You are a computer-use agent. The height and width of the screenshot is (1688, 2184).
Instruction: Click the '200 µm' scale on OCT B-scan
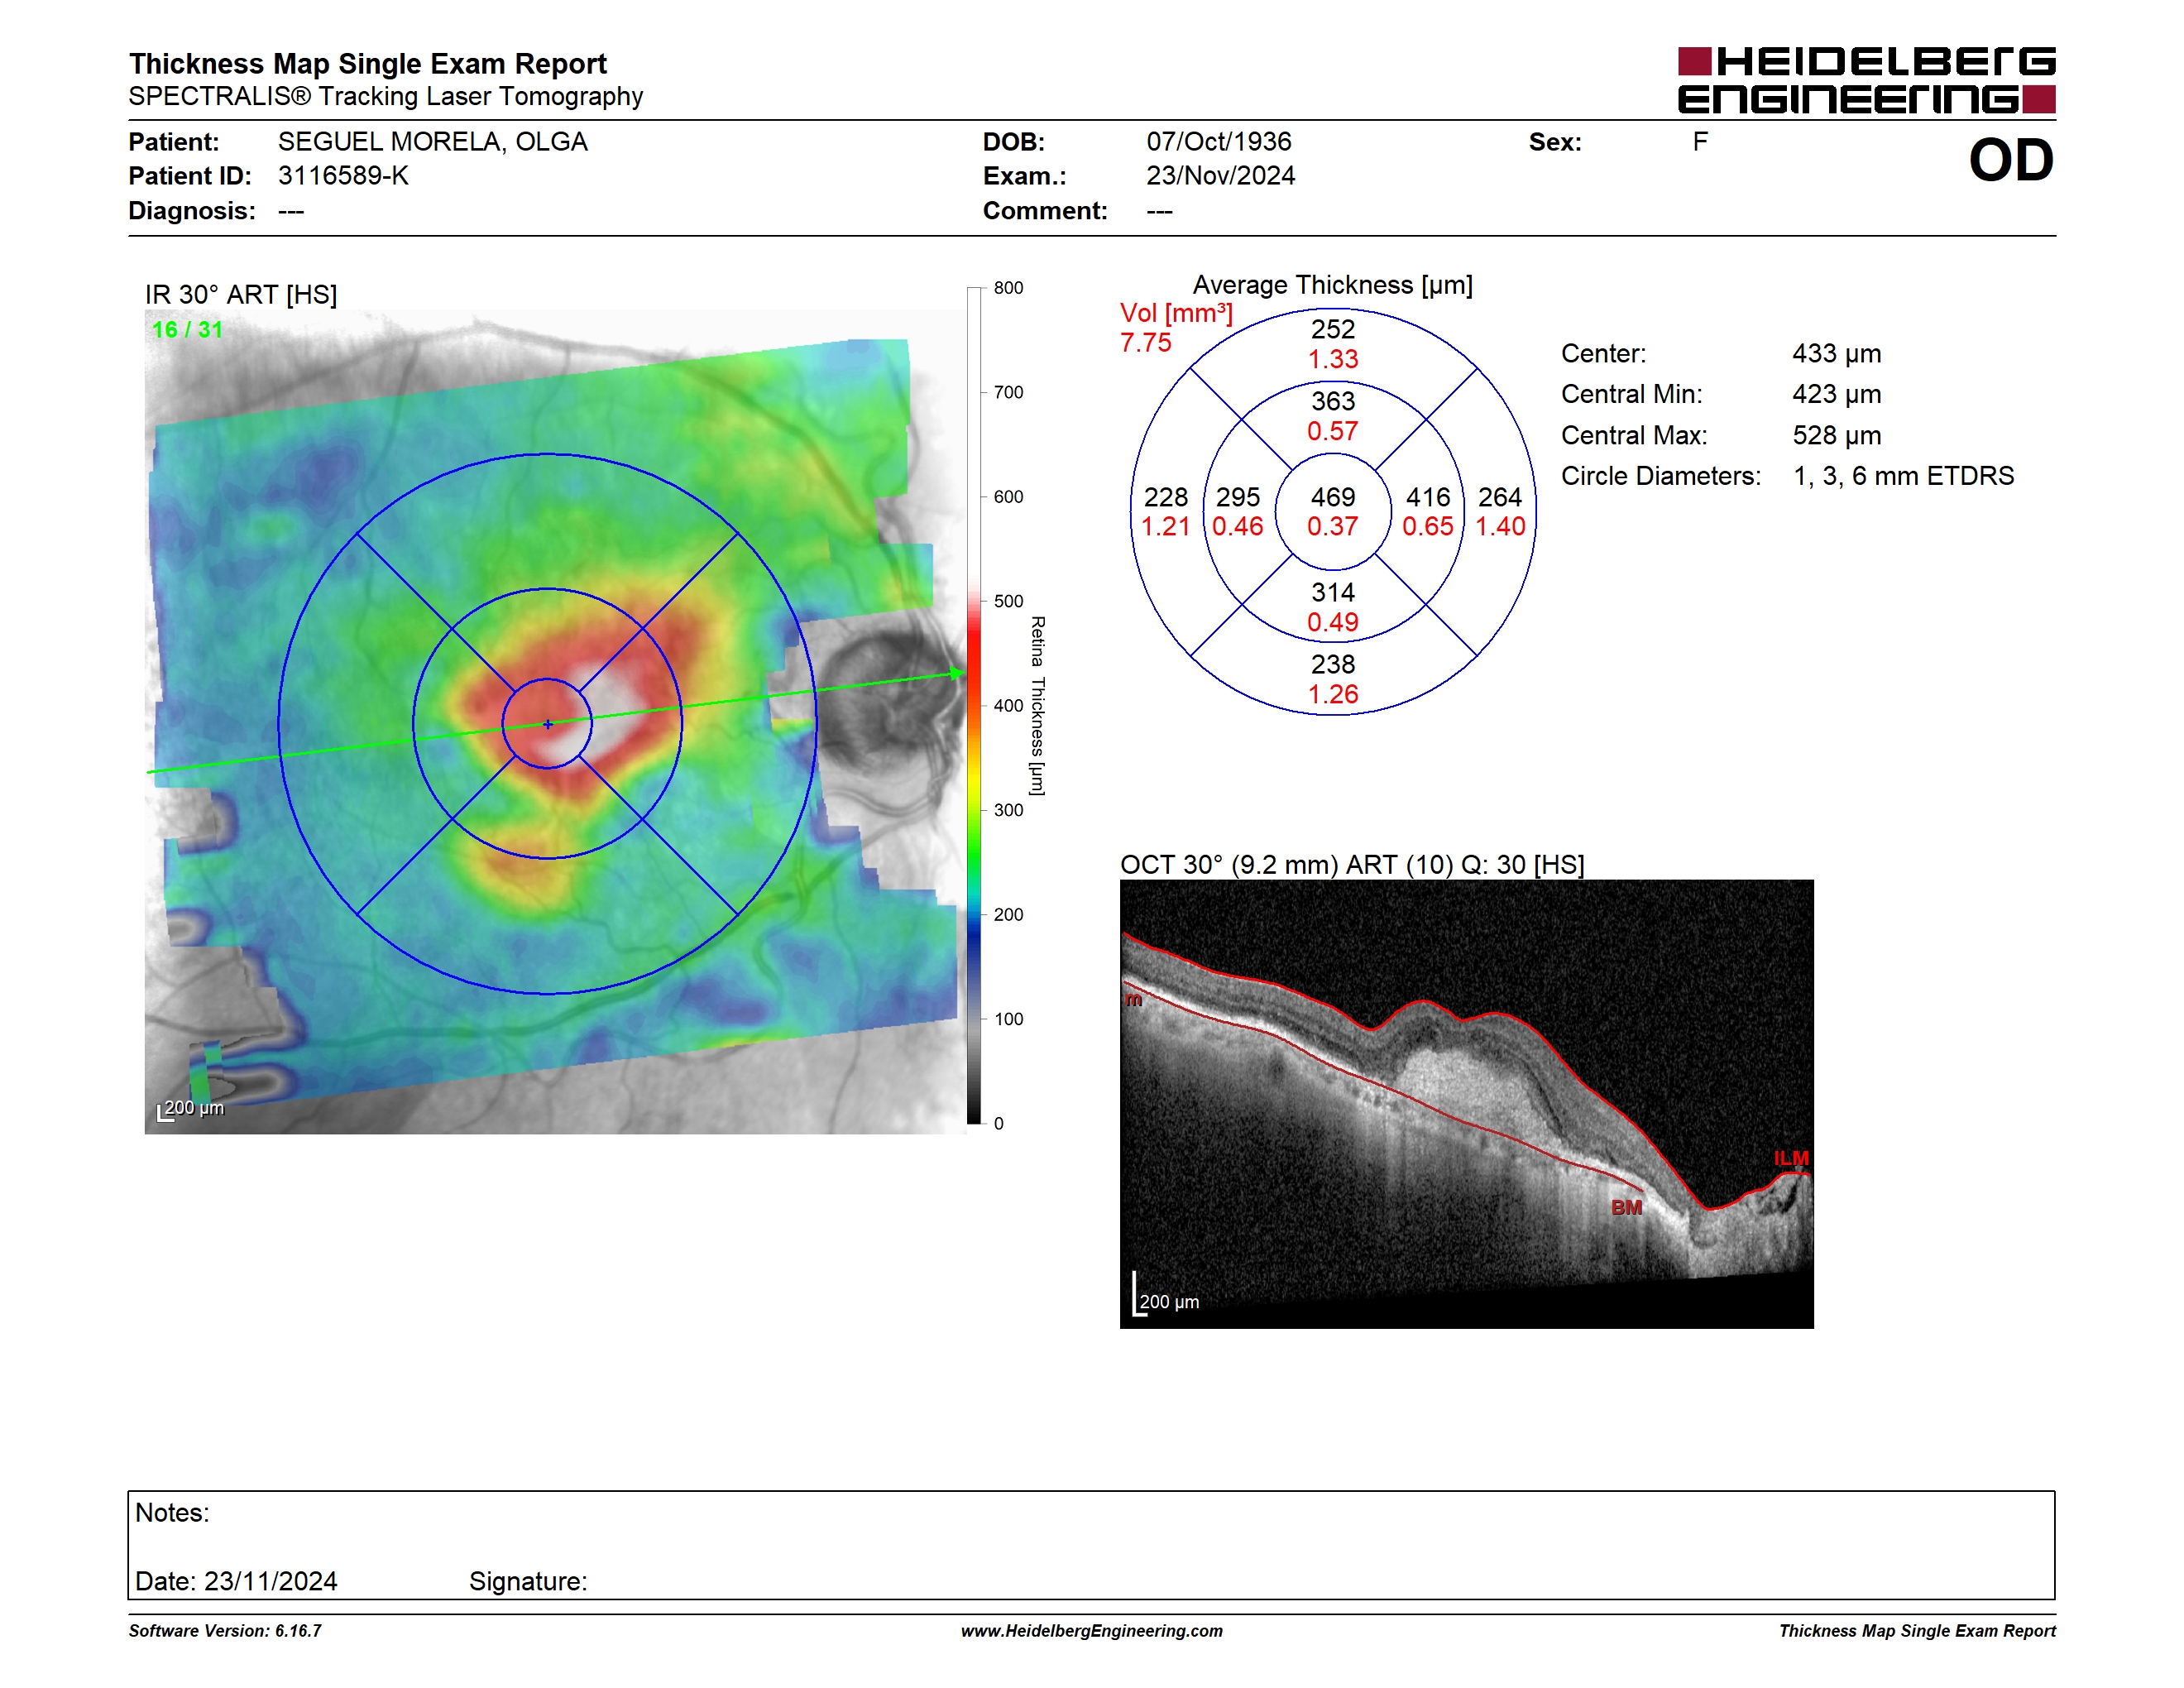pyautogui.click(x=1169, y=1301)
